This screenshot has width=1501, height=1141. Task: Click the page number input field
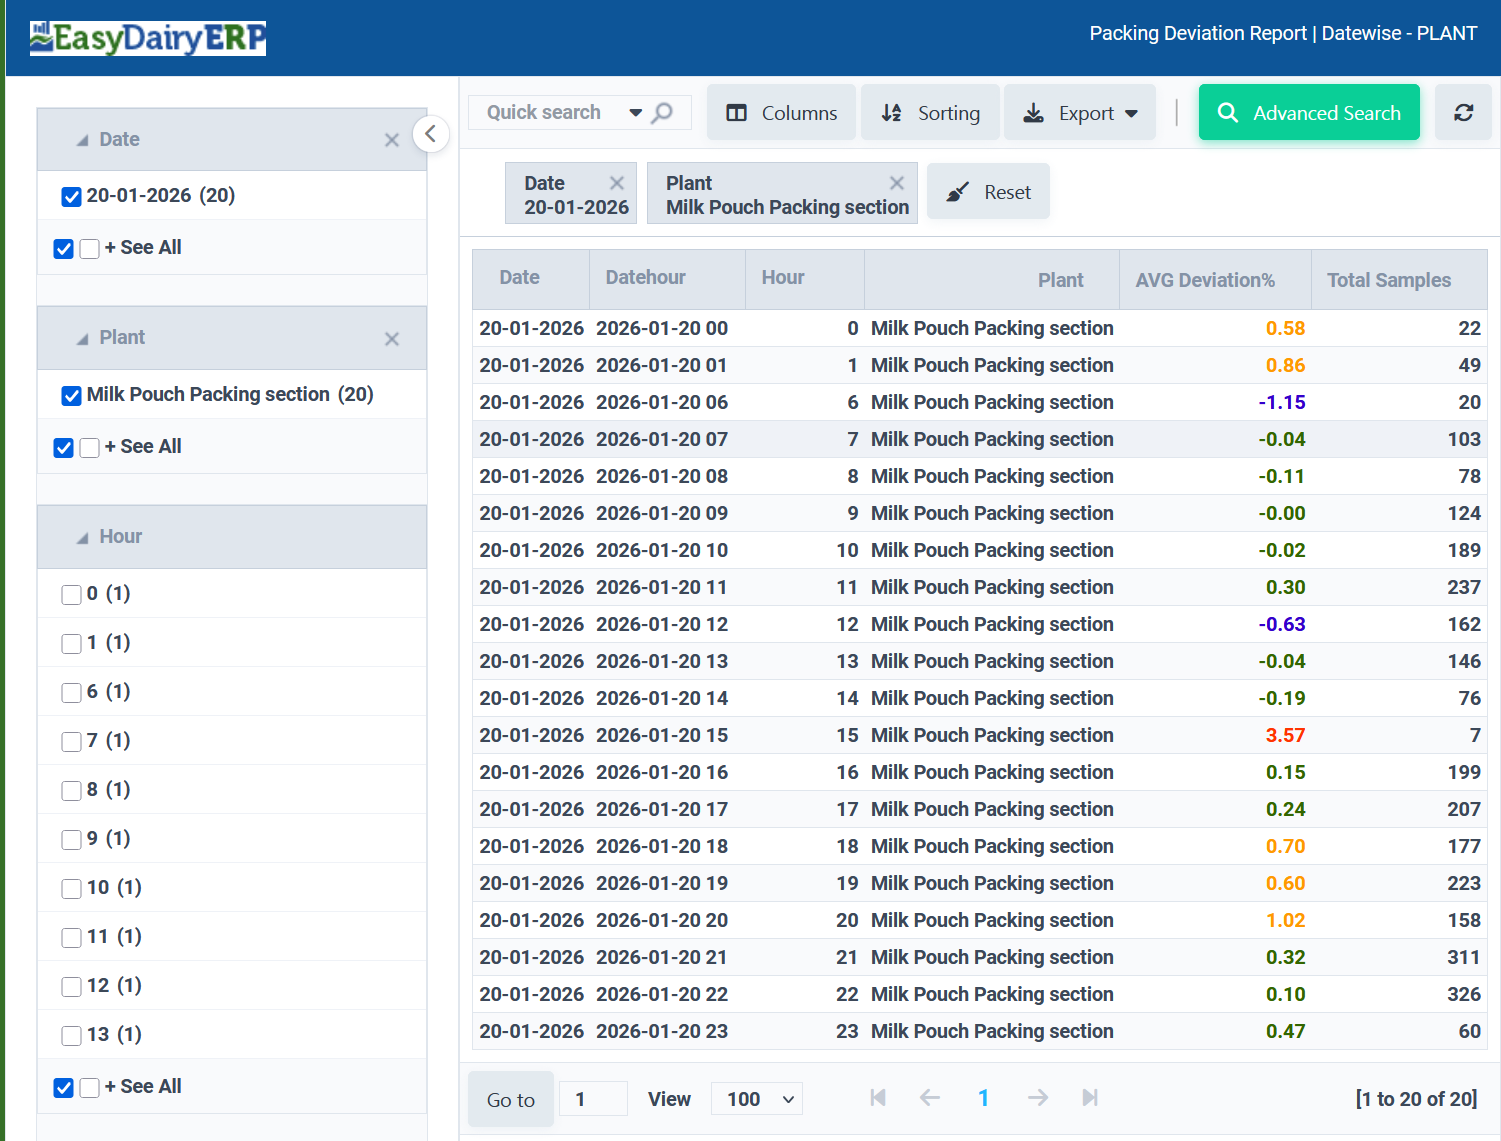point(593,1098)
